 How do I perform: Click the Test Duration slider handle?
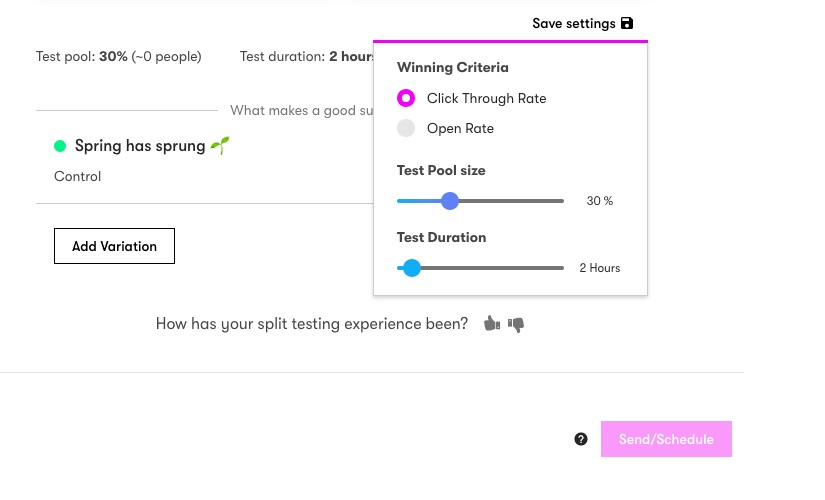411,268
